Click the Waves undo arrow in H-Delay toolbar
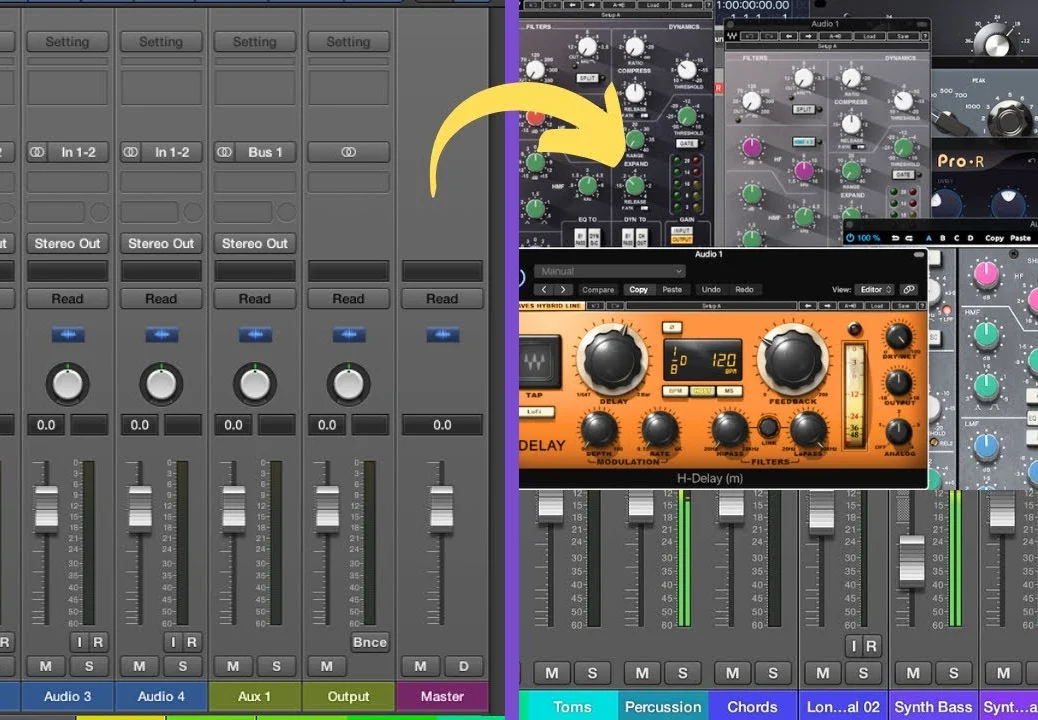Image resolution: width=1038 pixels, height=720 pixels. click(x=595, y=306)
